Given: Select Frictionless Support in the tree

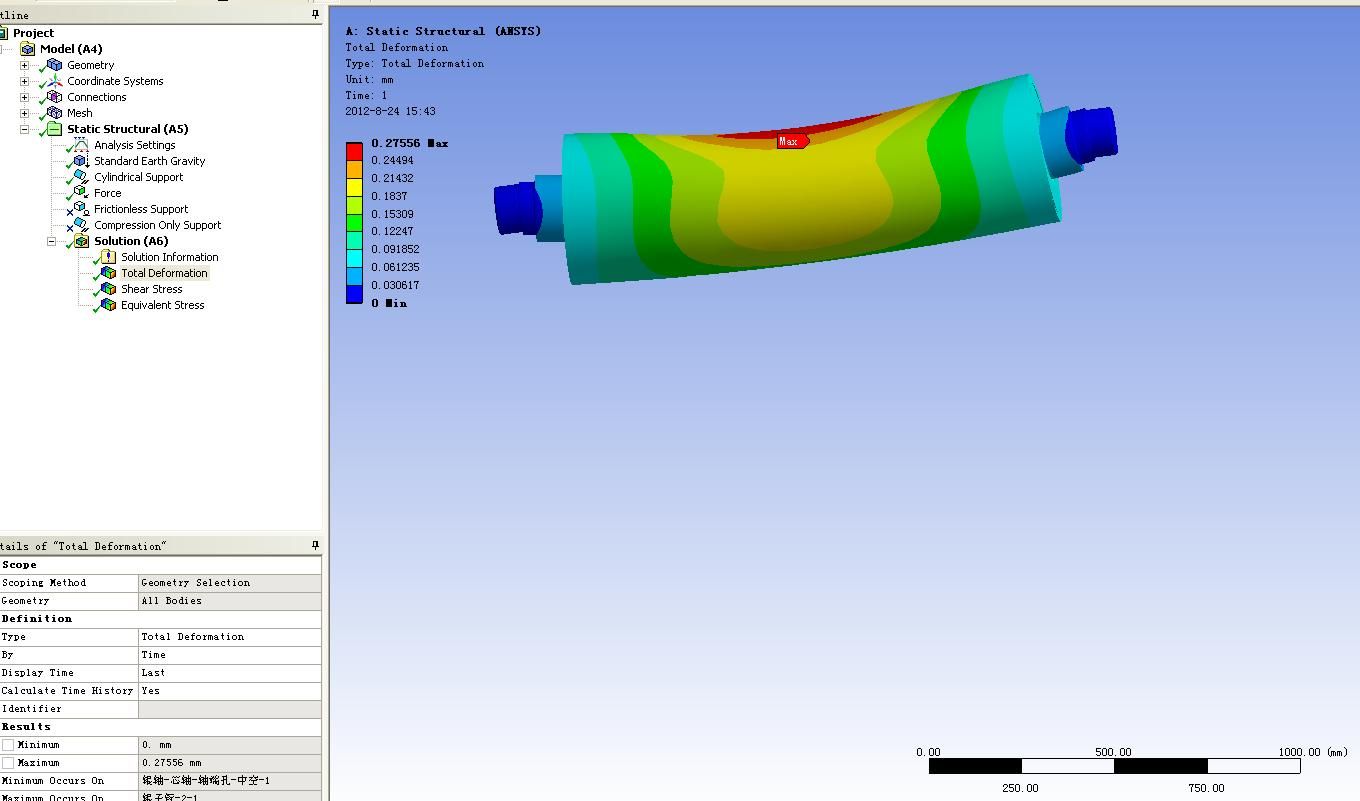Looking at the screenshot, I should pos(141,209).
